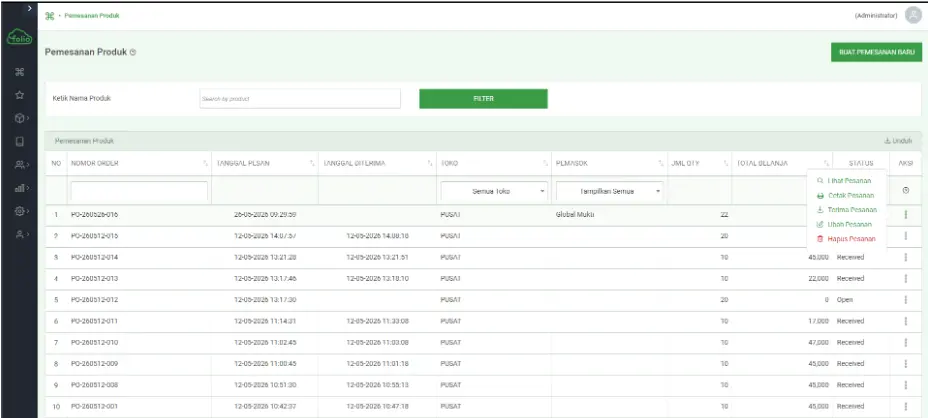
Task: Sort by TANGGAL PESAN column
Action: [312, 163]
